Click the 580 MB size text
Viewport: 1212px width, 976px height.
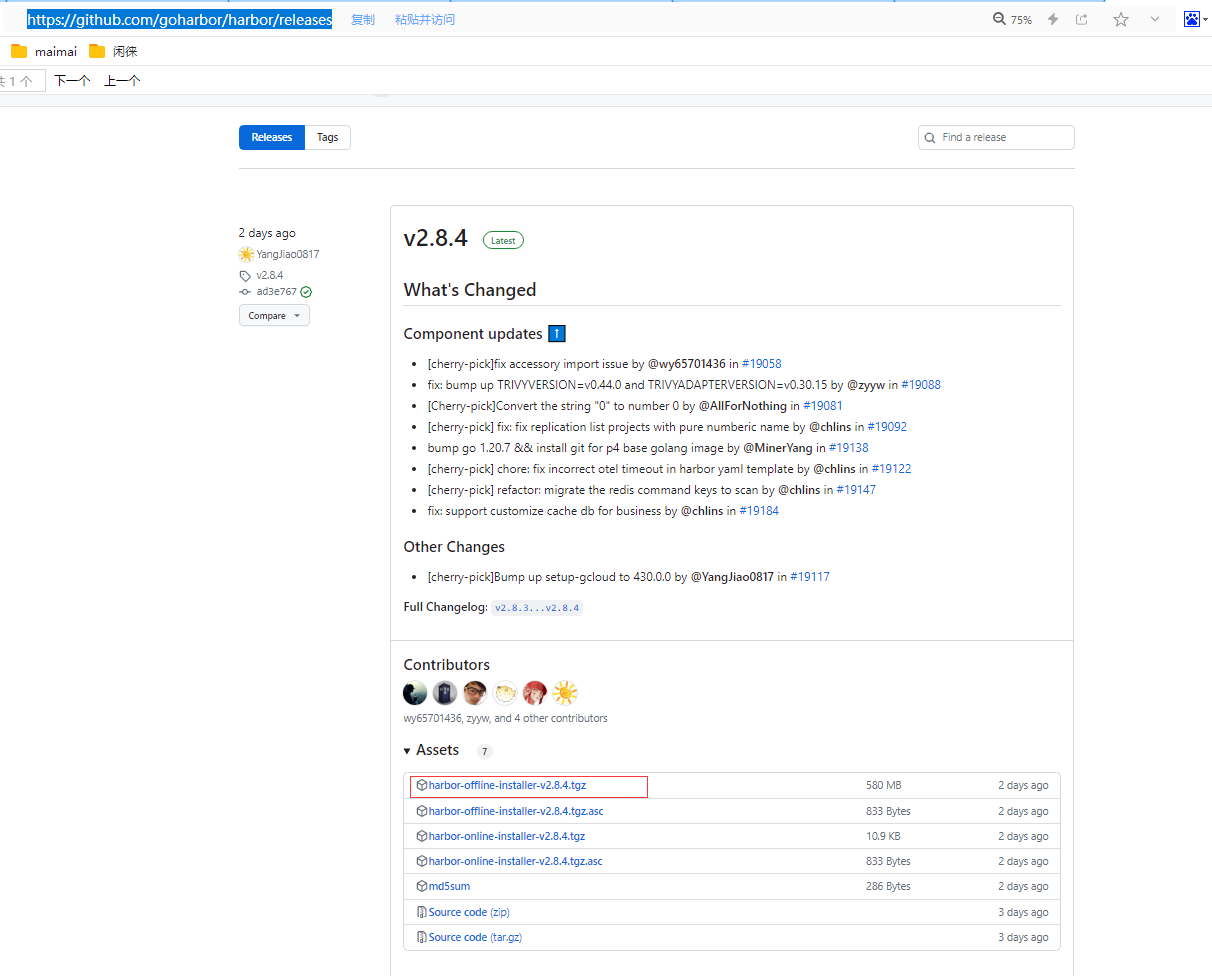click(x=884, y=786)
